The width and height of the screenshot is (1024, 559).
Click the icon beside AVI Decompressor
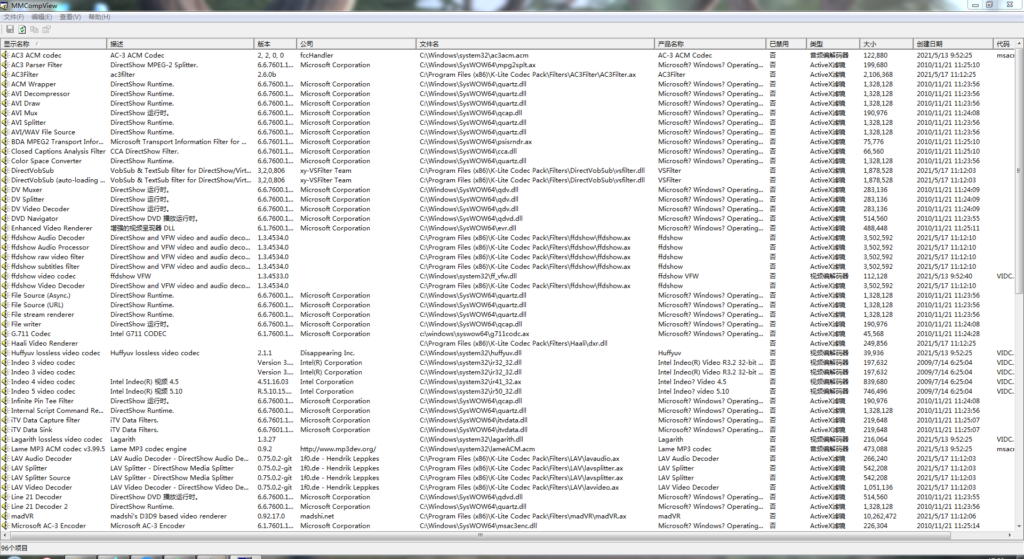pos(5,94)
